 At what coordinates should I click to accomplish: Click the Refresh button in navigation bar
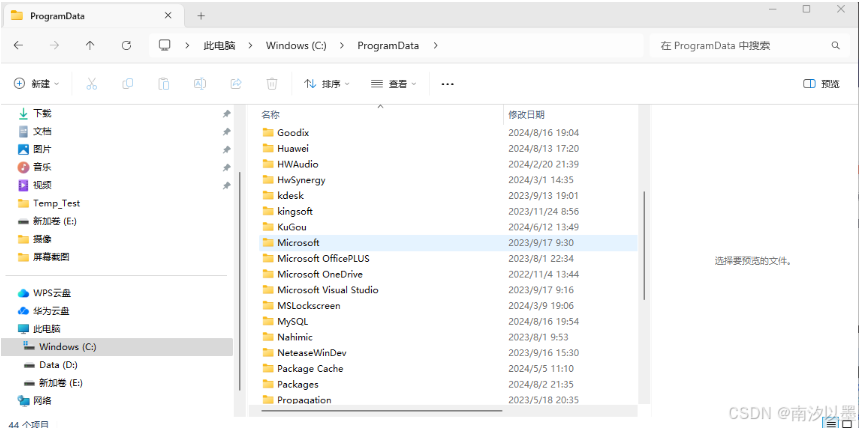point(126,46)
